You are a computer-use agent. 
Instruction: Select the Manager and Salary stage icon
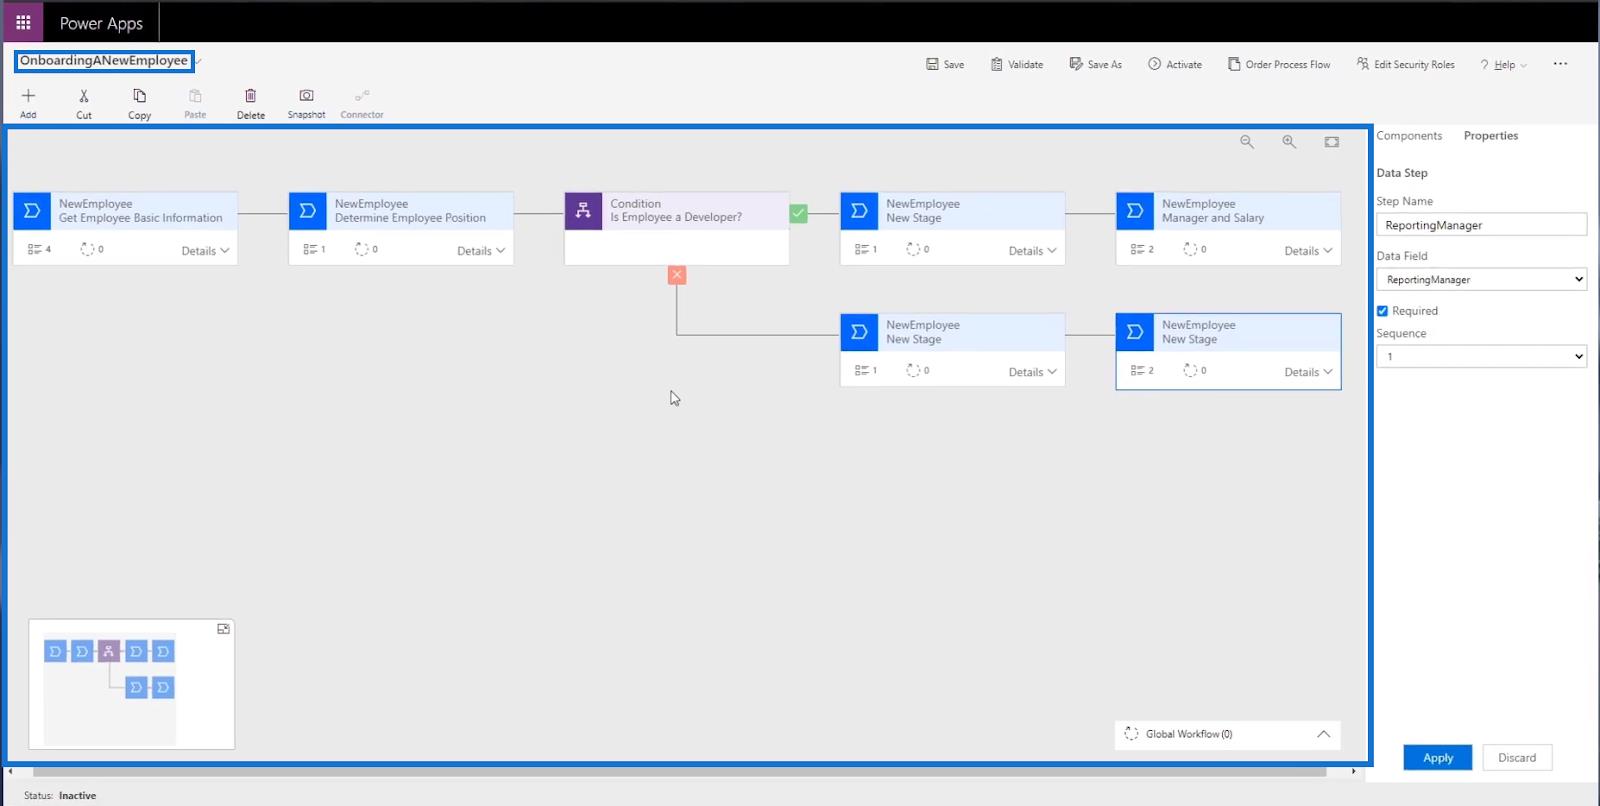click(x=1135, y=211)
